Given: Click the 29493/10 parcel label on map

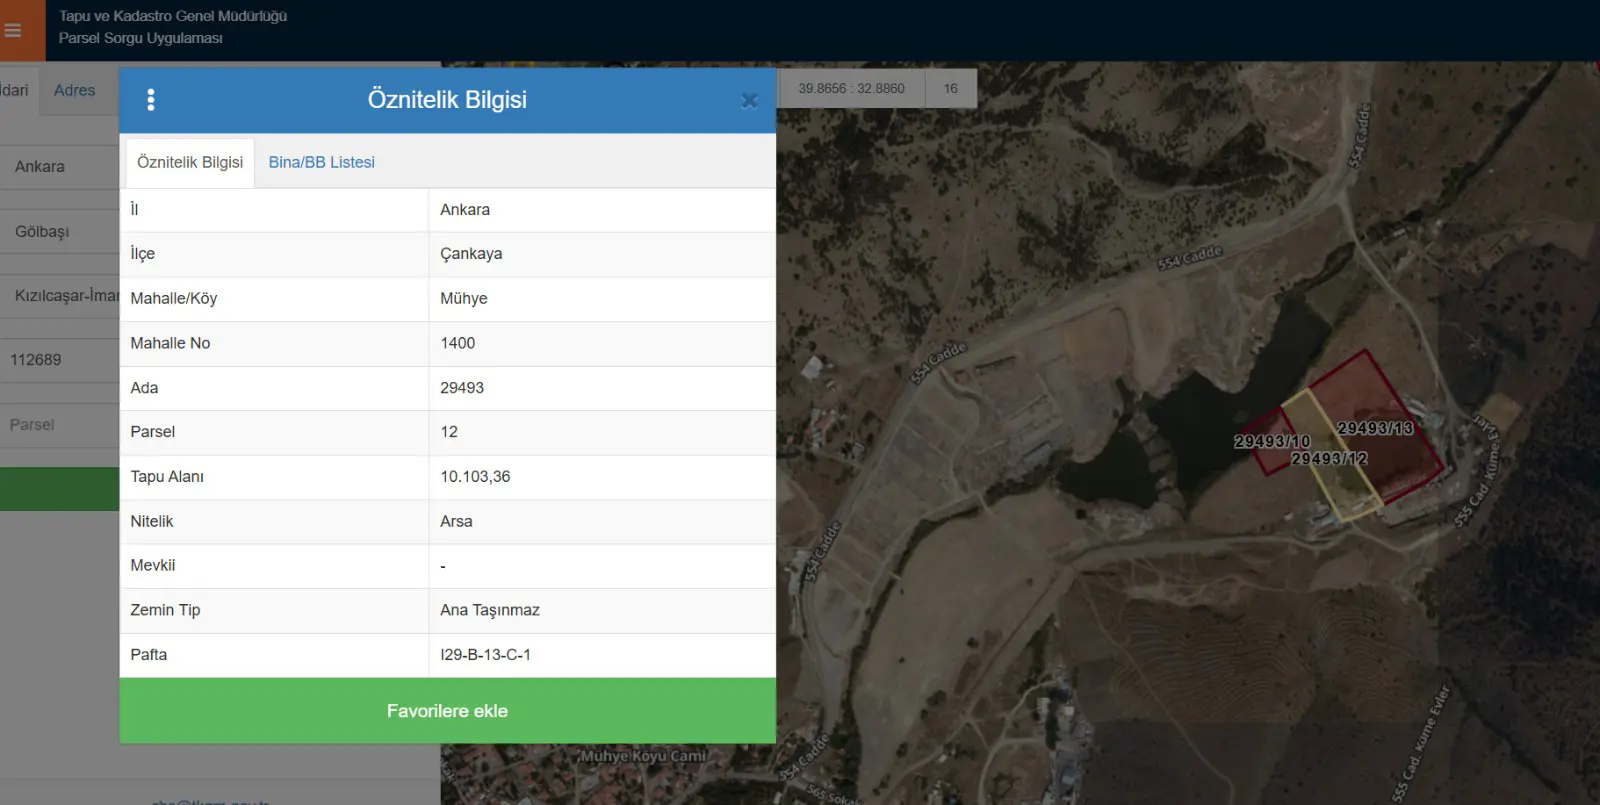Looking at the screenshot, I should tap(1272, 441).
